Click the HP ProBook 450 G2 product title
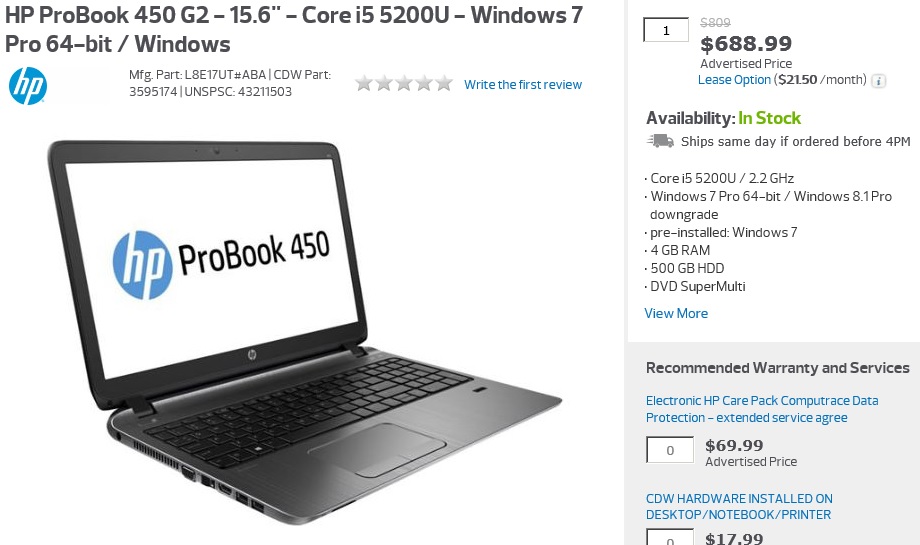The image size is (920, 545). 294,29
